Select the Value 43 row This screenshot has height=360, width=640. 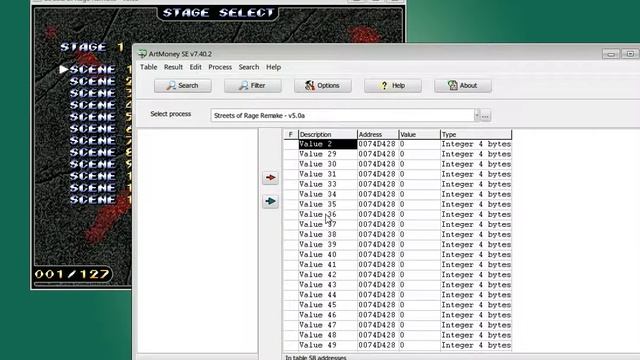pos(398,285)
